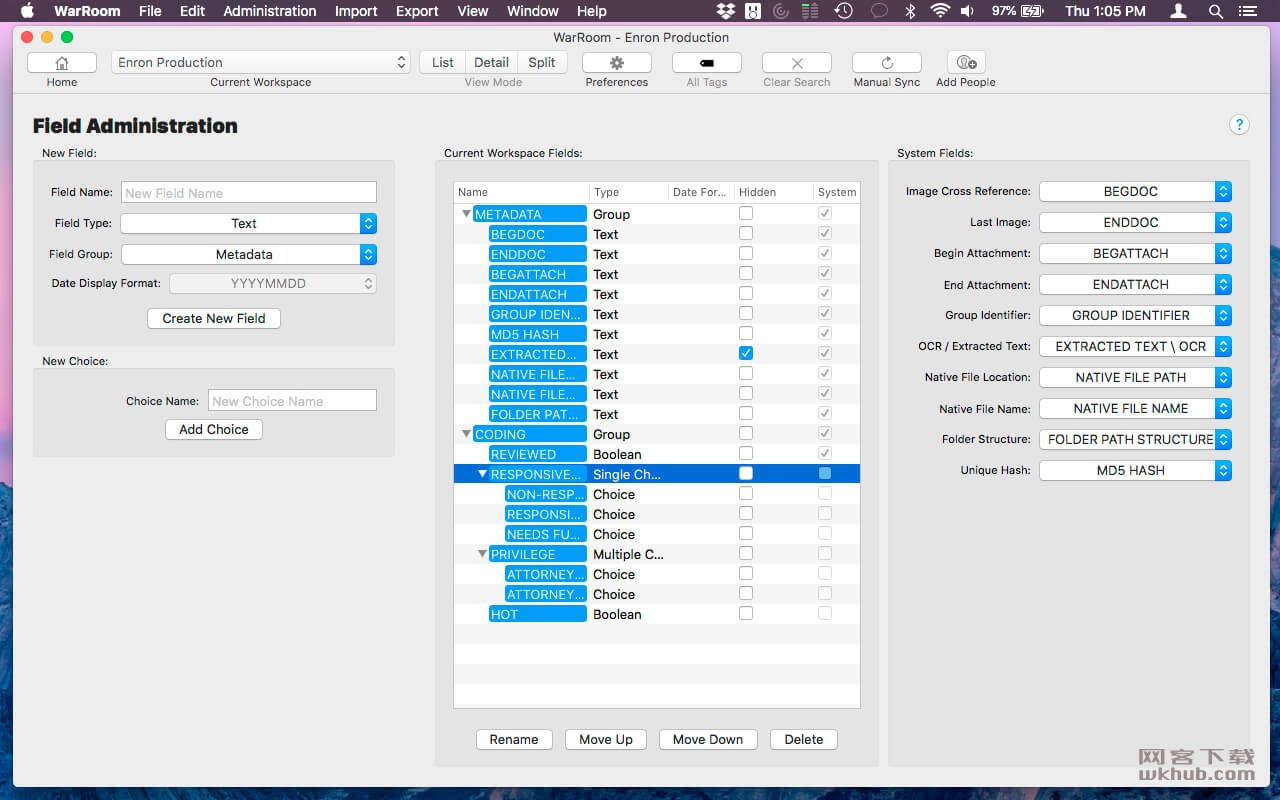Open Spotlight search icon

coord(1216,11)
